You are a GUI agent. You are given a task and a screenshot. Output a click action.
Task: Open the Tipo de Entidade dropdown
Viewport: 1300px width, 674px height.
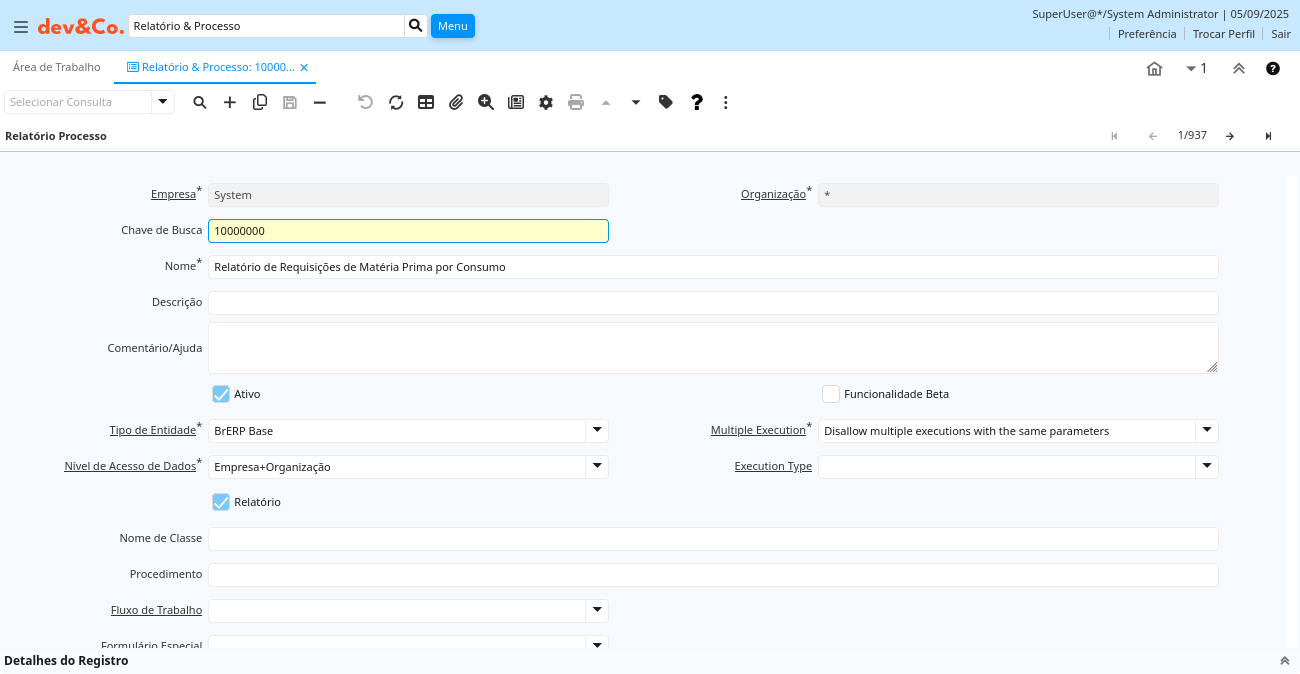point(597,431)
